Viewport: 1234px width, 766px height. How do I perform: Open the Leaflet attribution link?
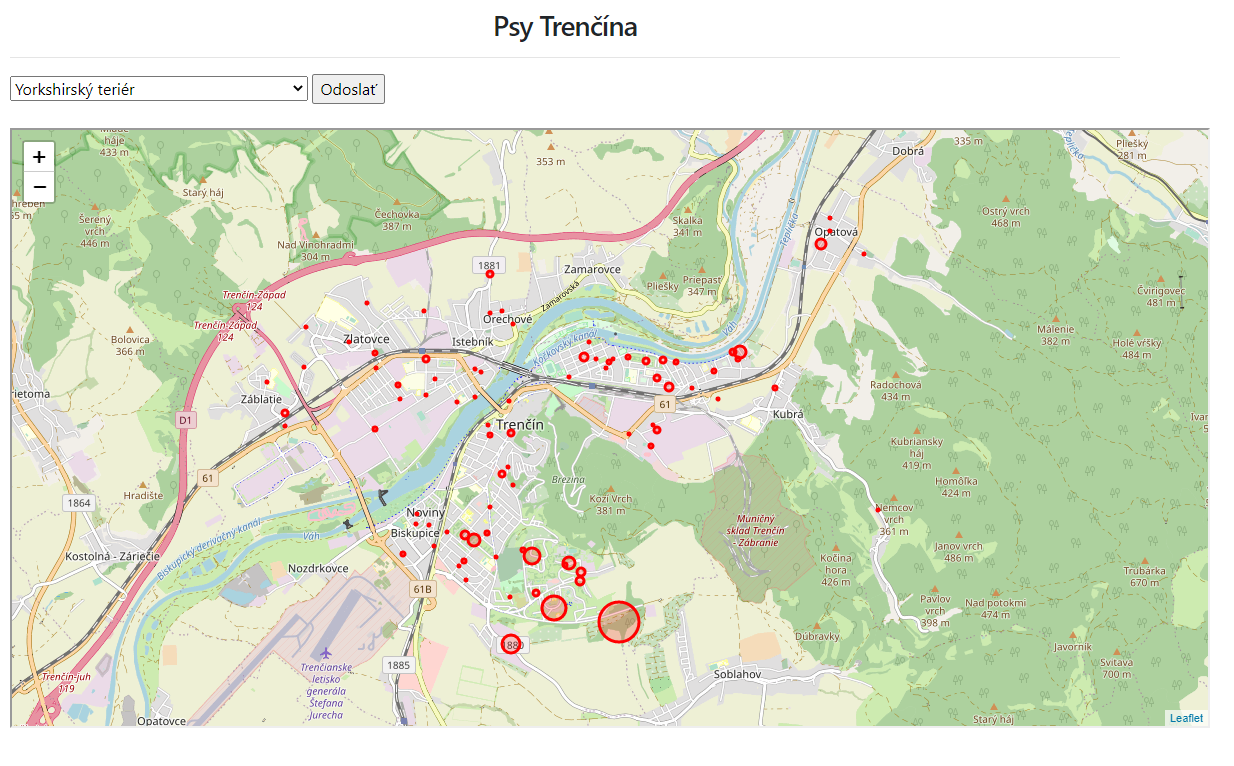(1186, 717)
